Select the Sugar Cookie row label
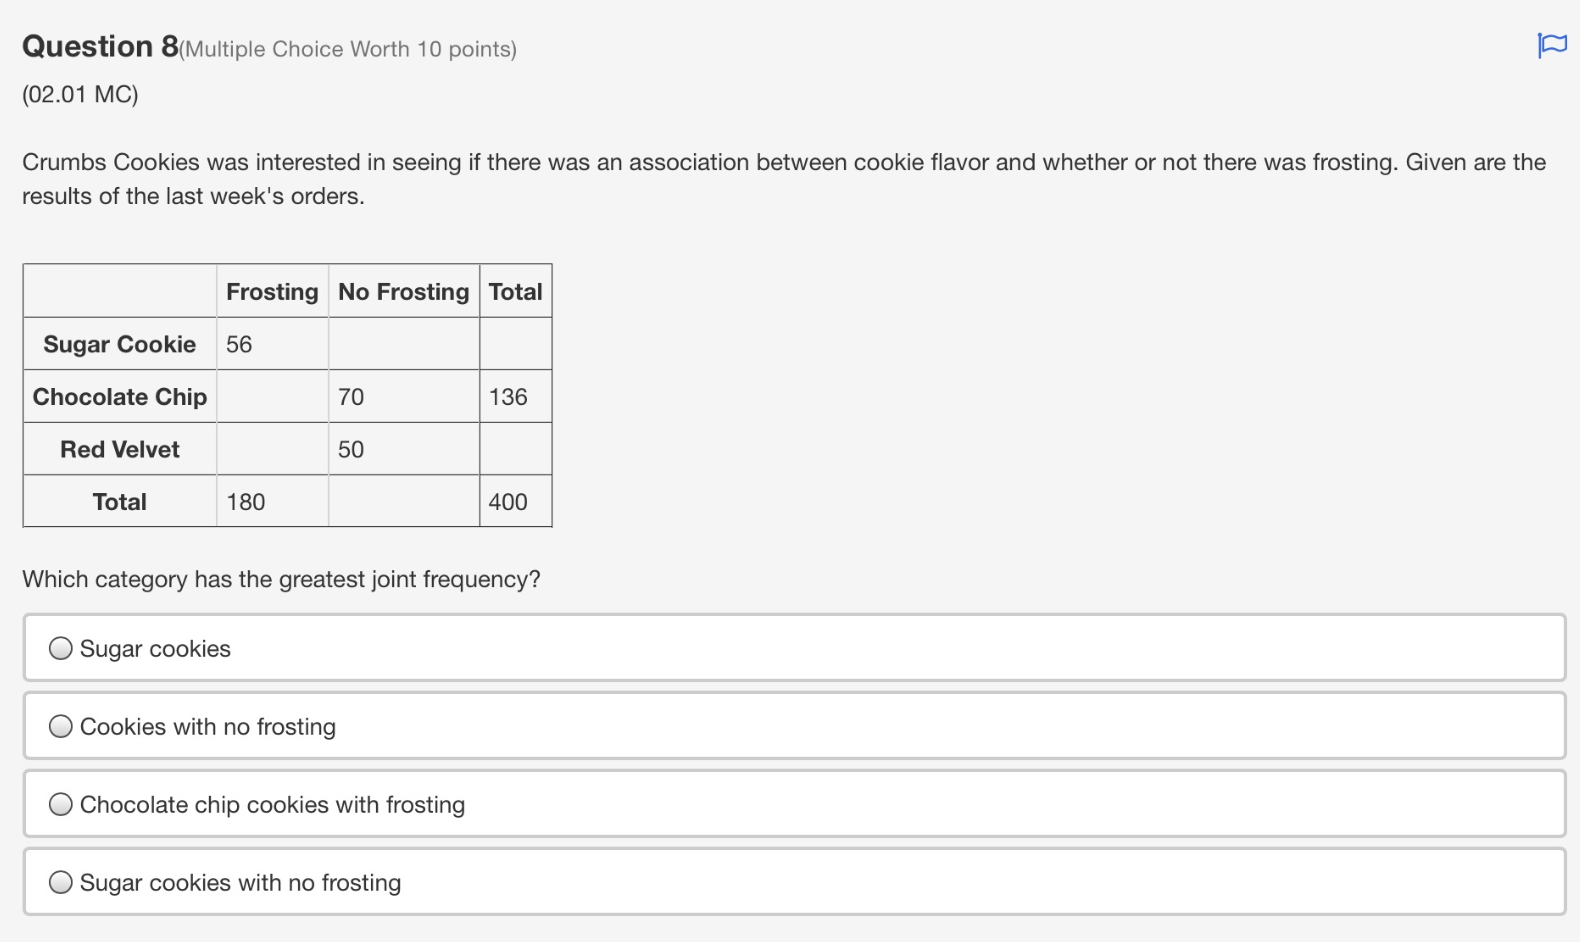This screenshot has height=942, width=1580. (119, 344)
